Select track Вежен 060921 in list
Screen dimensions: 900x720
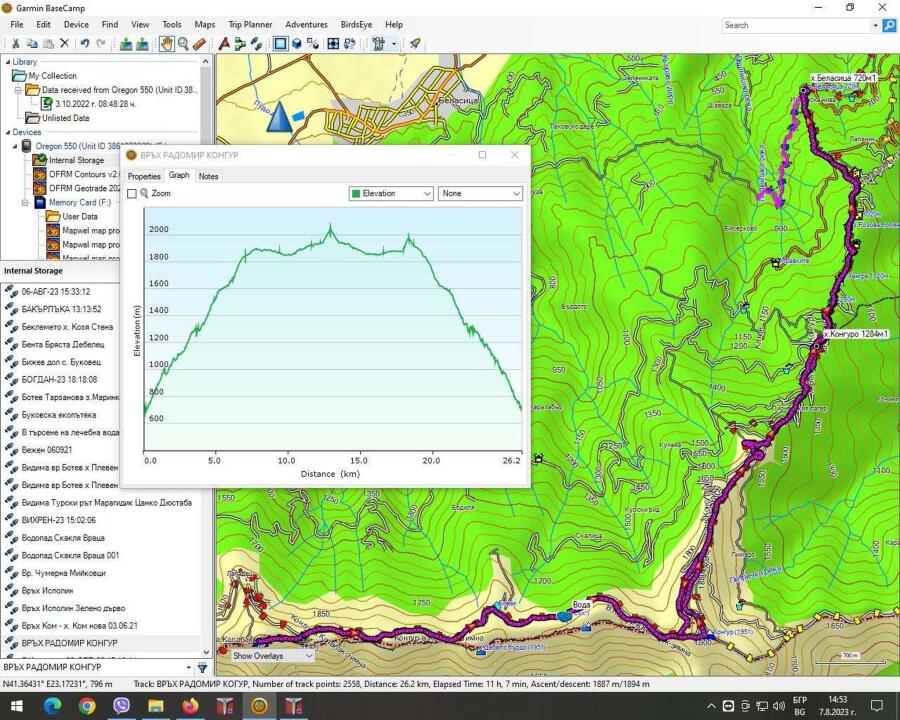[46, 450]
